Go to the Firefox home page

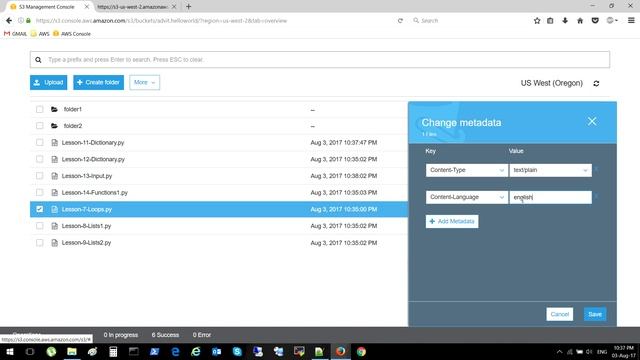580,20
